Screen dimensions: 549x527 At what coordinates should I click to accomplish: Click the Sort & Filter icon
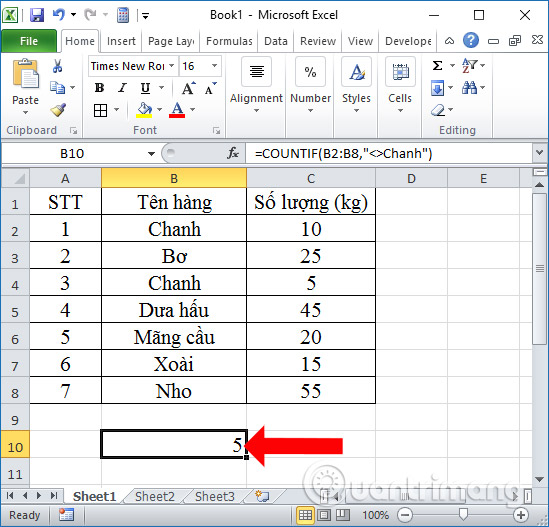click(470, 65)
